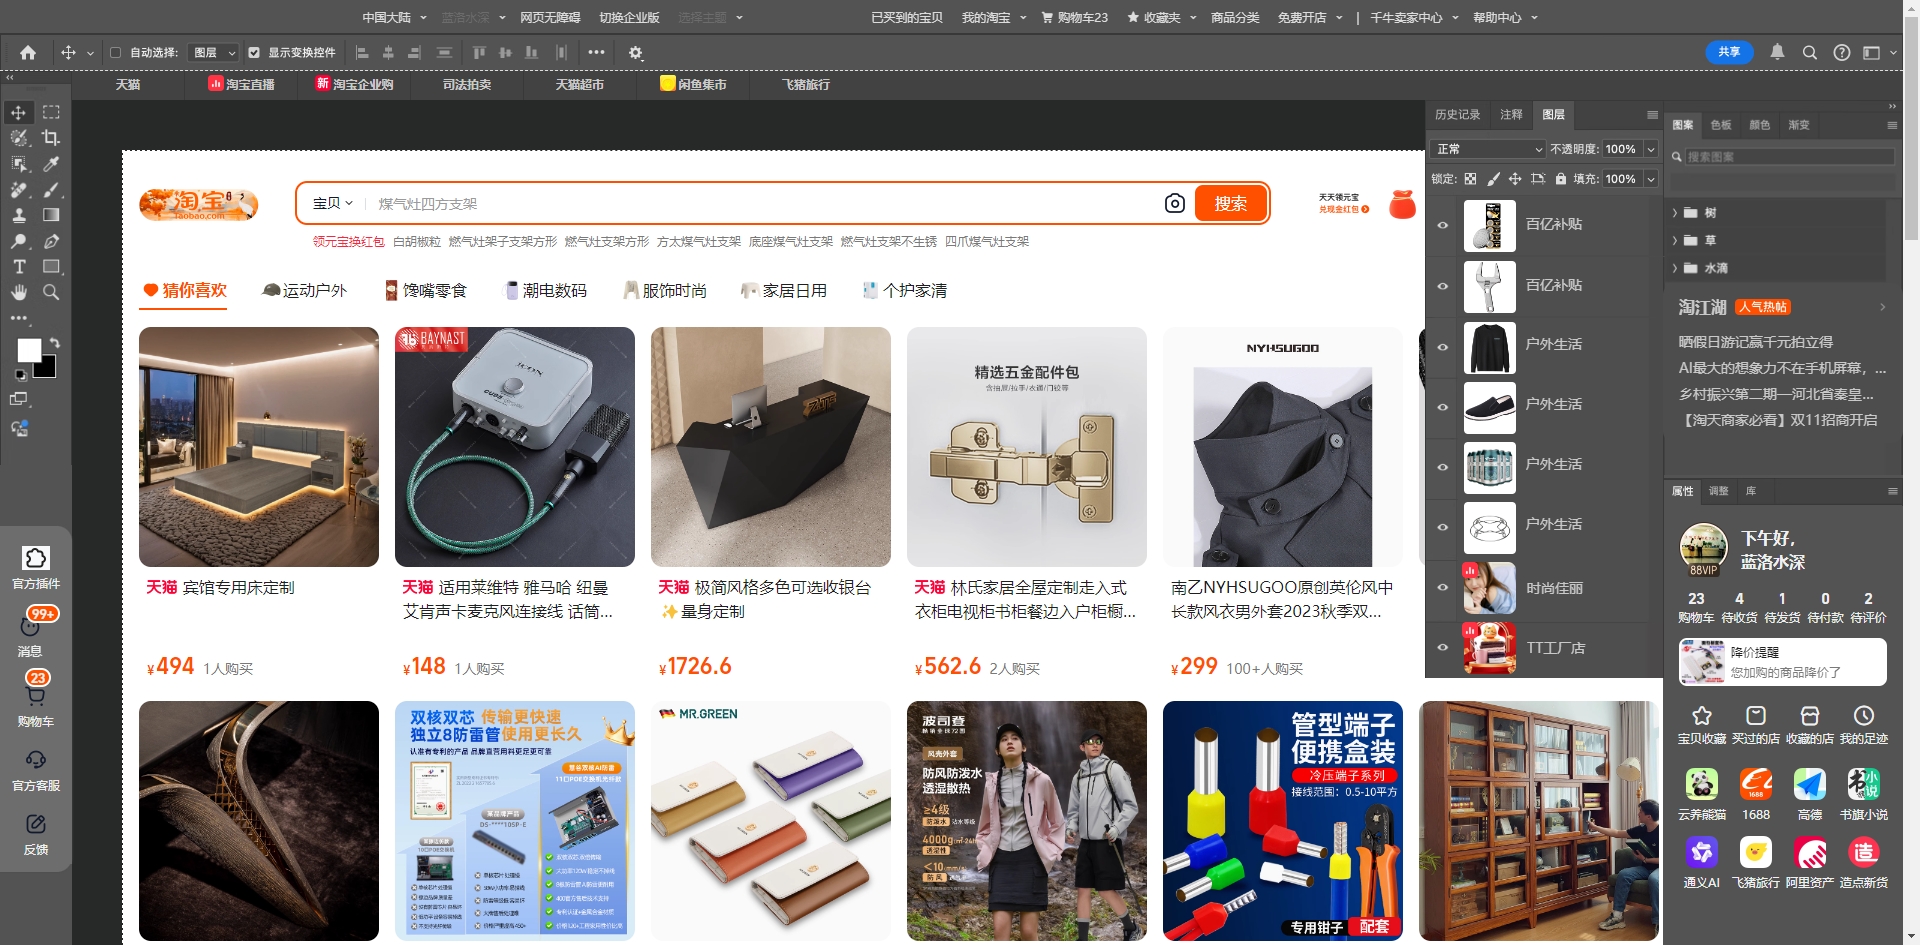Screen dimensions: 1920x945
Task: Switch to the 色板 tab
Action: pyautogui.click(x=1721, y=125)
